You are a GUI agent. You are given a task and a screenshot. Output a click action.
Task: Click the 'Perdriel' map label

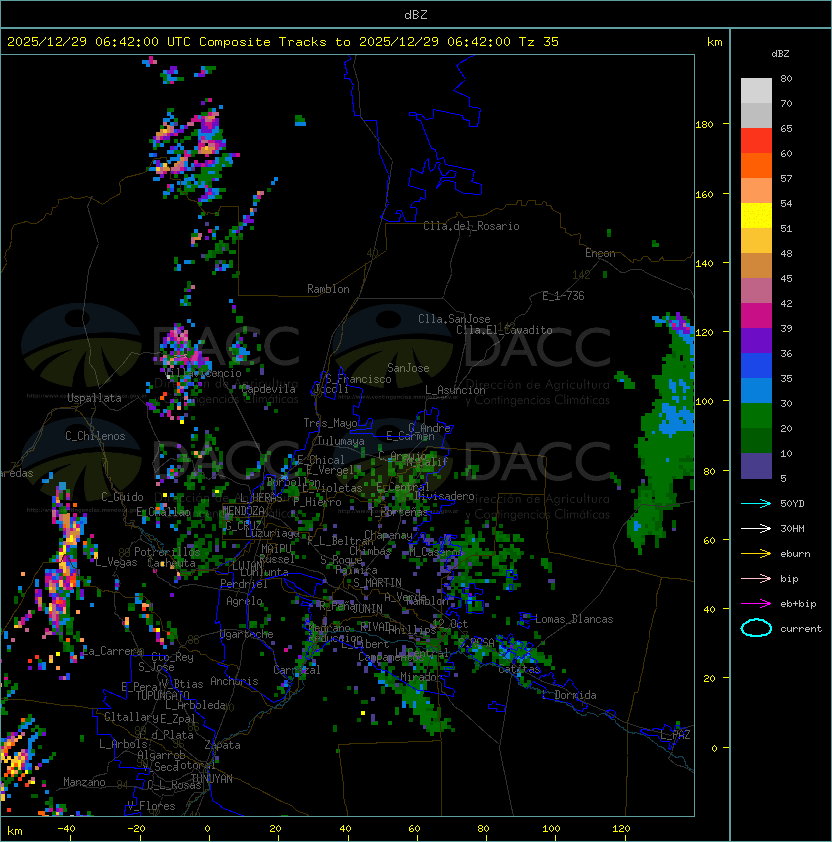(x=244, y=584)
